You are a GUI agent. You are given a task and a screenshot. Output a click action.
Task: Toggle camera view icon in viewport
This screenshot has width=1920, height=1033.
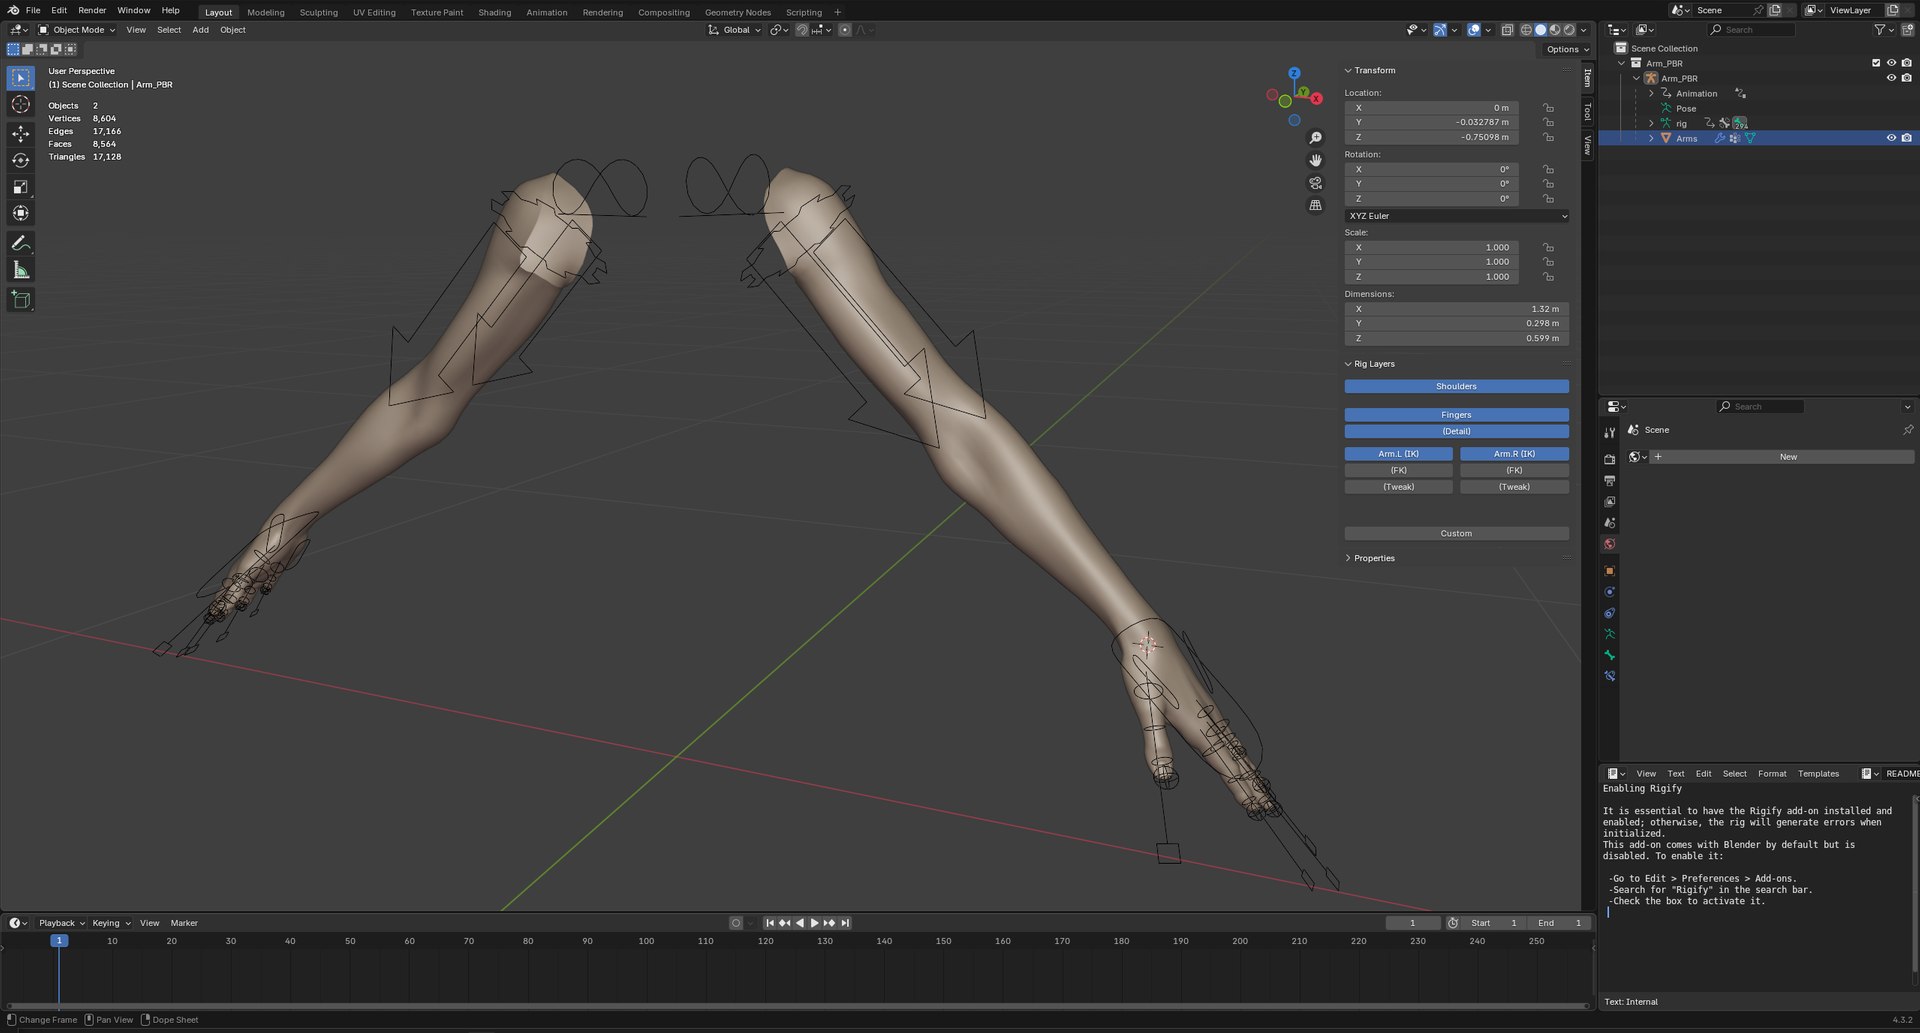1316,183
